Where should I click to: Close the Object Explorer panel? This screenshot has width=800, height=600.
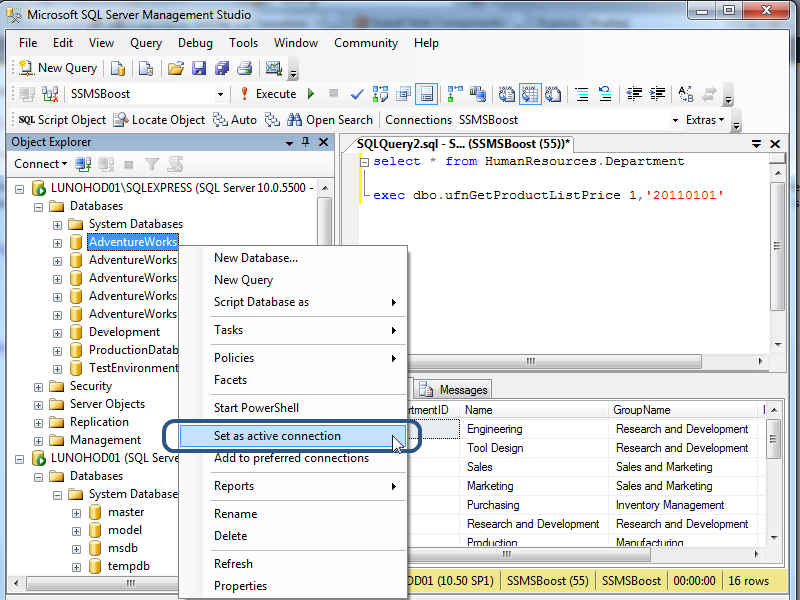pos(323,142)
